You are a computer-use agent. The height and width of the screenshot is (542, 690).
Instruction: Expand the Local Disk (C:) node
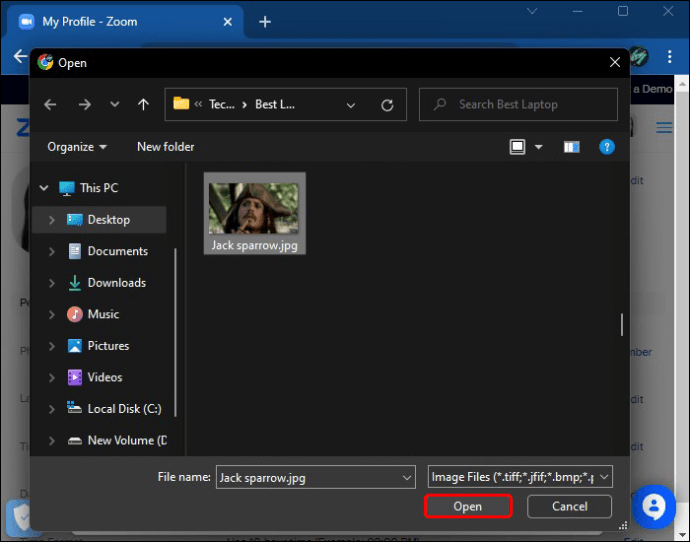pyautogui.click(x=51, y=409)
